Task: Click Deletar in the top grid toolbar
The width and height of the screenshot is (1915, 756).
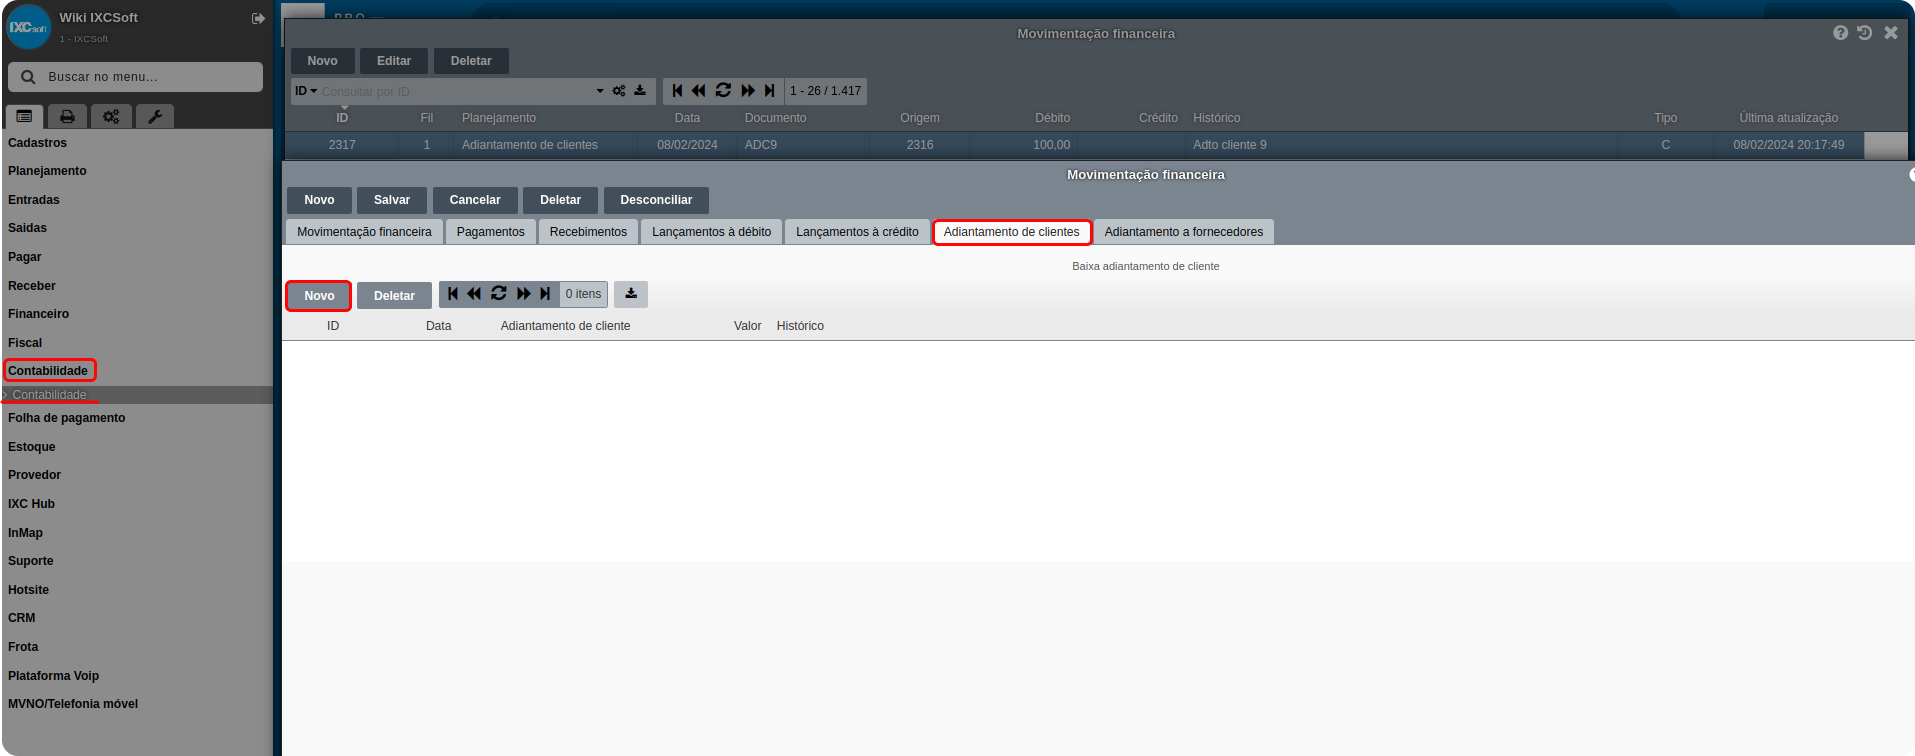Action: point(471,61)
